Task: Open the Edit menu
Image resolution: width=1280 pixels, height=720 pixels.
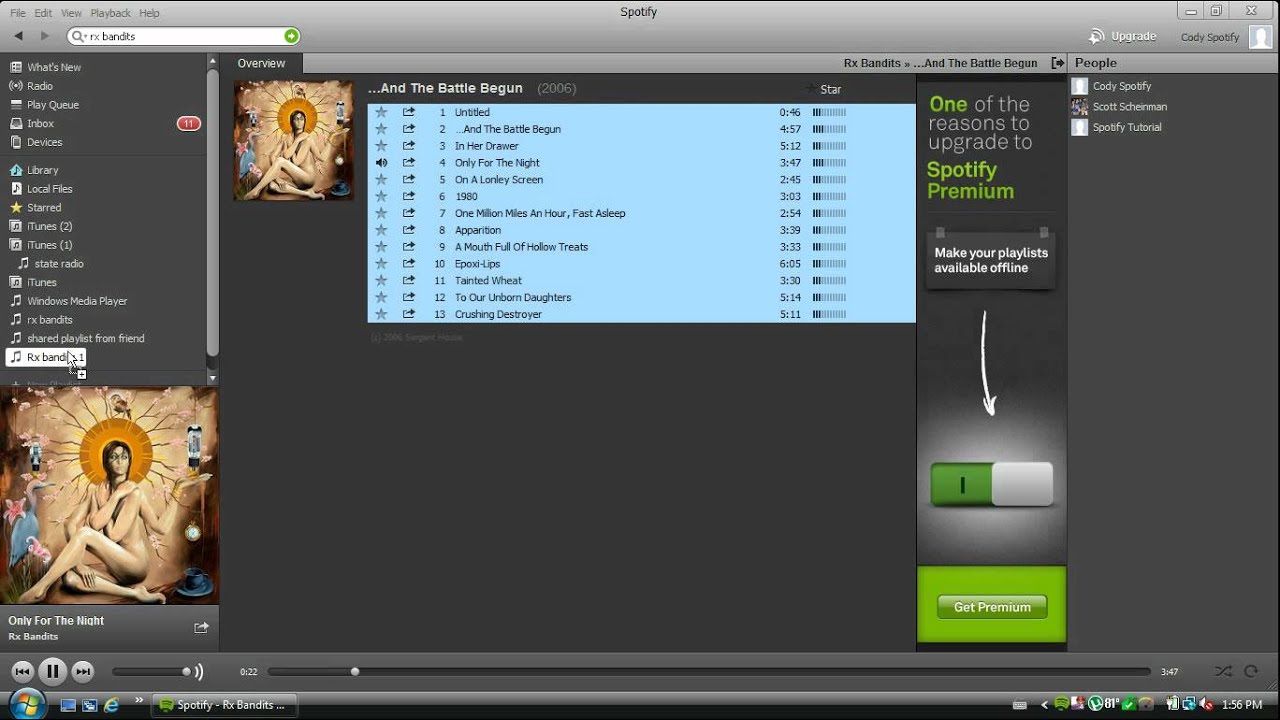Action: coord(43,13)
